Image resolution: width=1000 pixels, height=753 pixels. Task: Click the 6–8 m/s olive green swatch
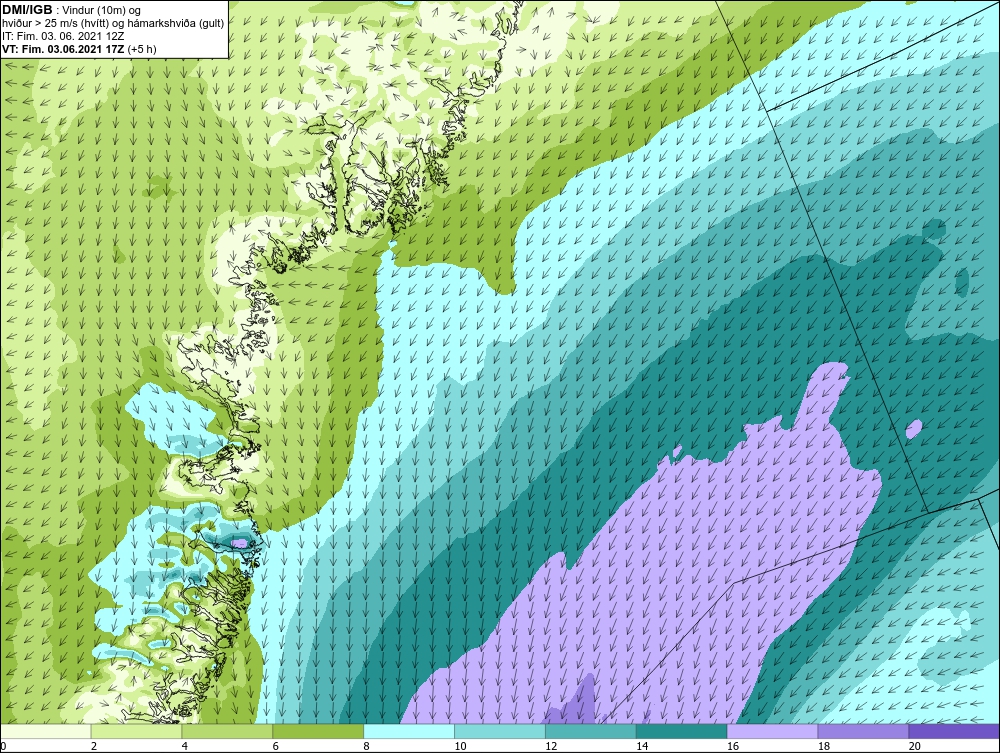pyautogui.click(x=318, y=731)
